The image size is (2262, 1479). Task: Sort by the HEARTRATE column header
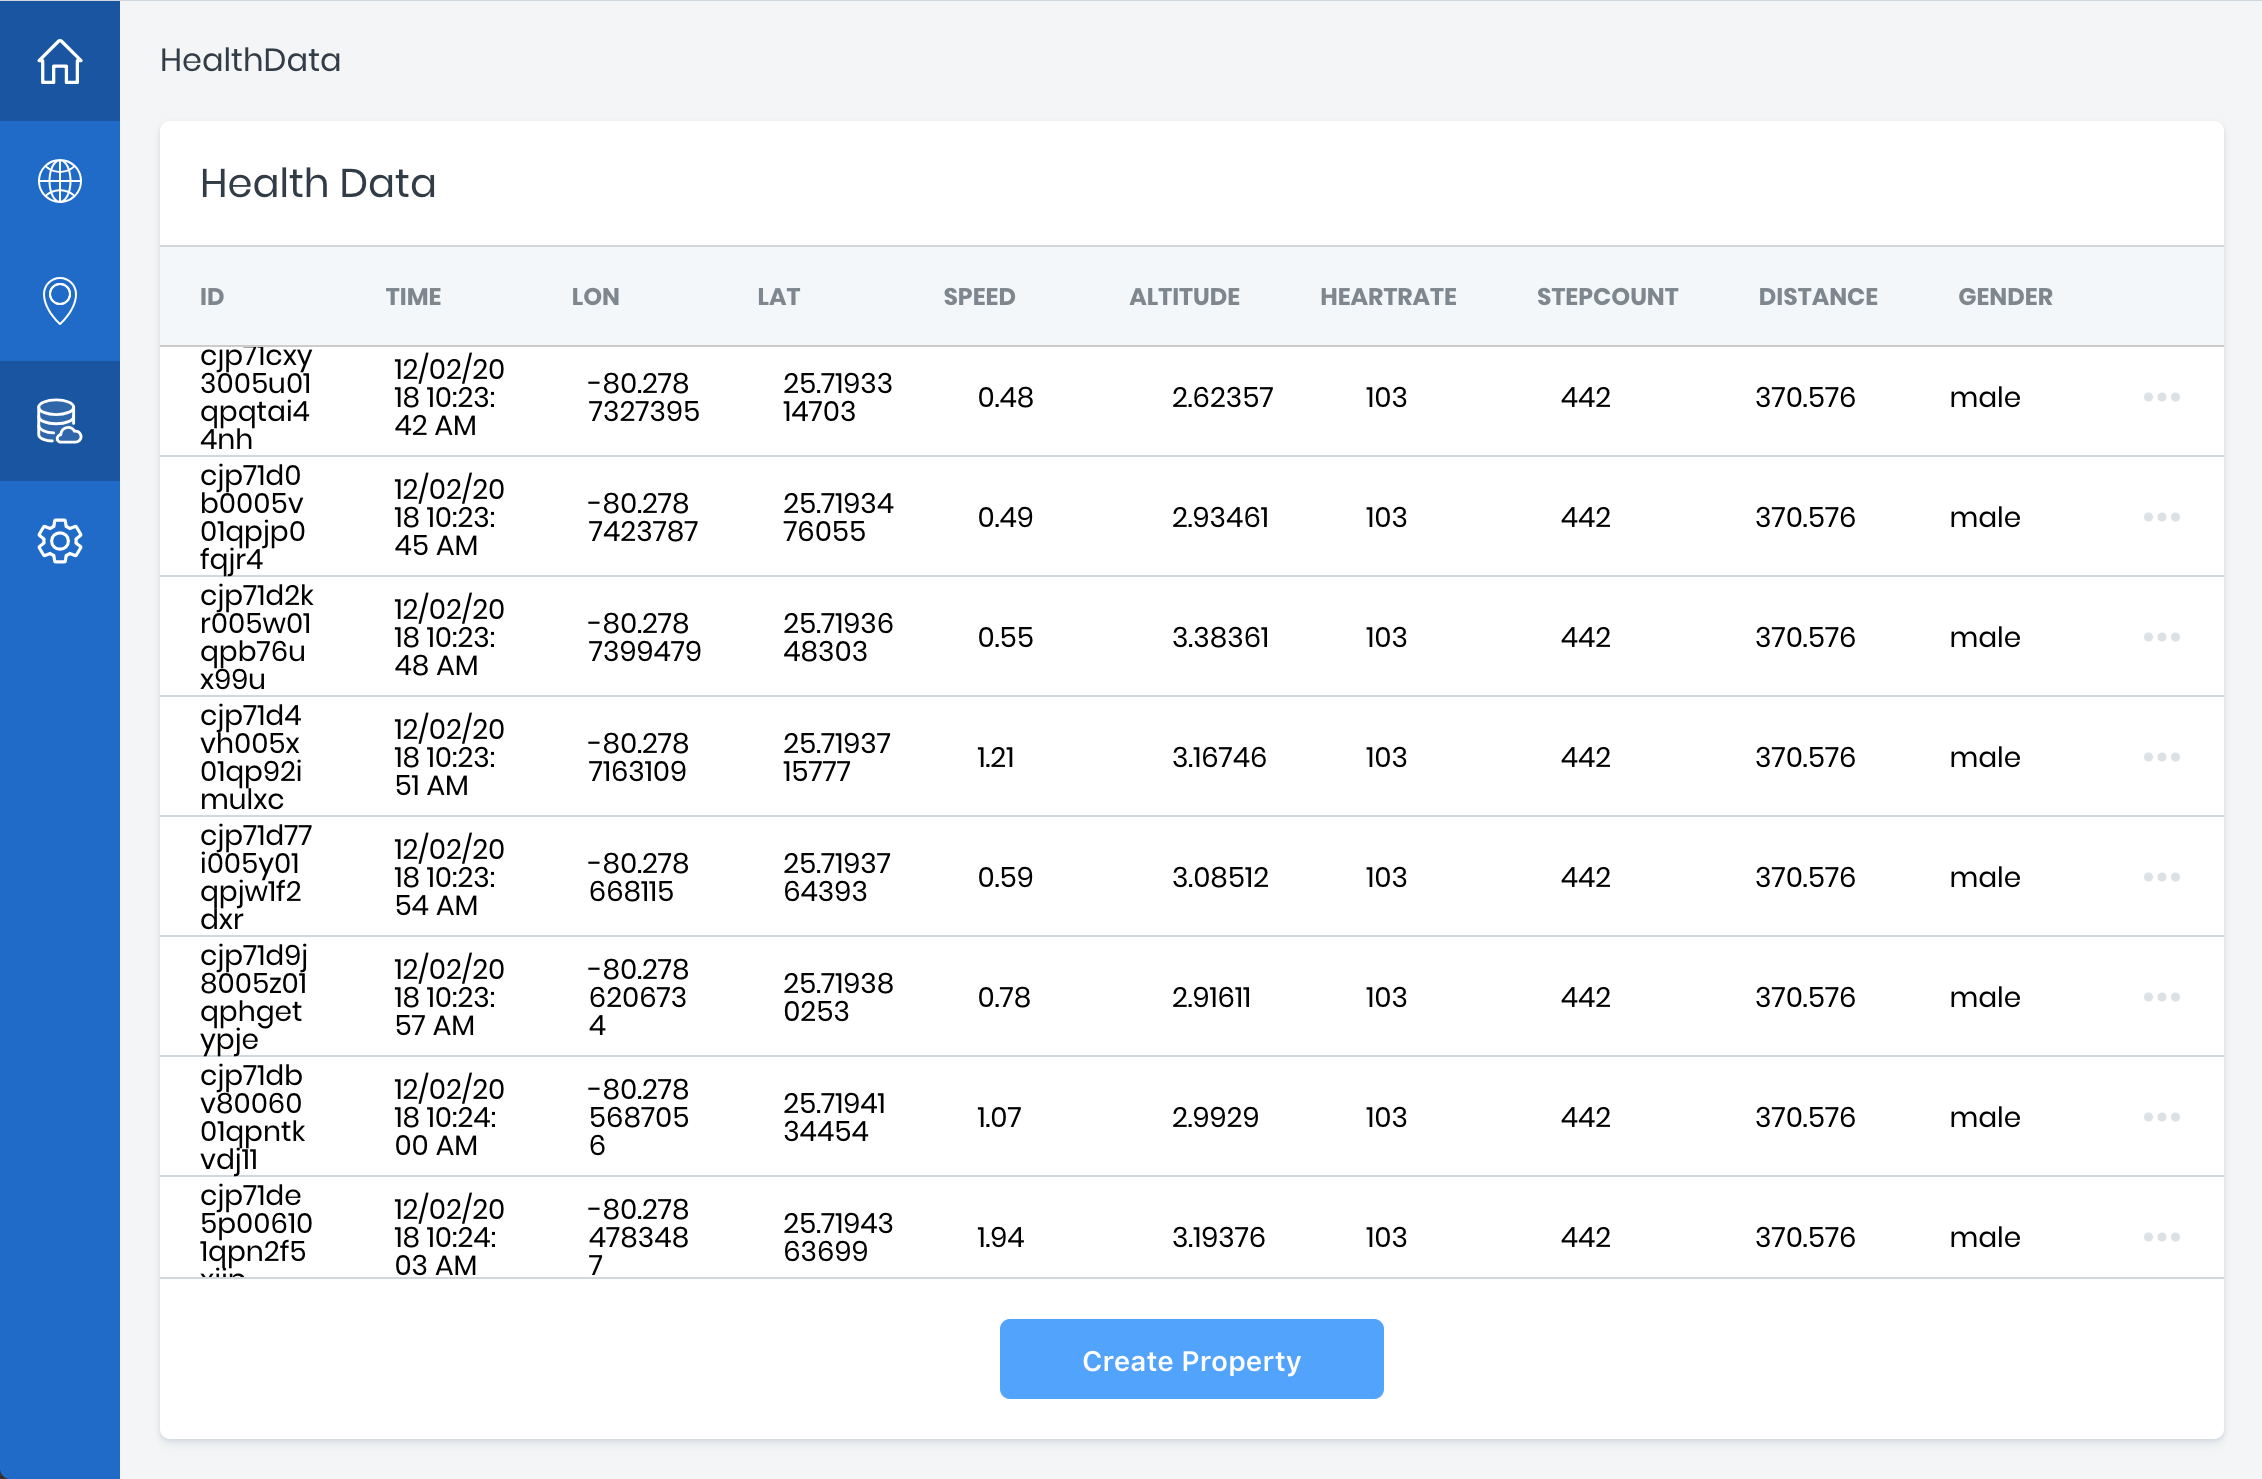coord(1387,297)
